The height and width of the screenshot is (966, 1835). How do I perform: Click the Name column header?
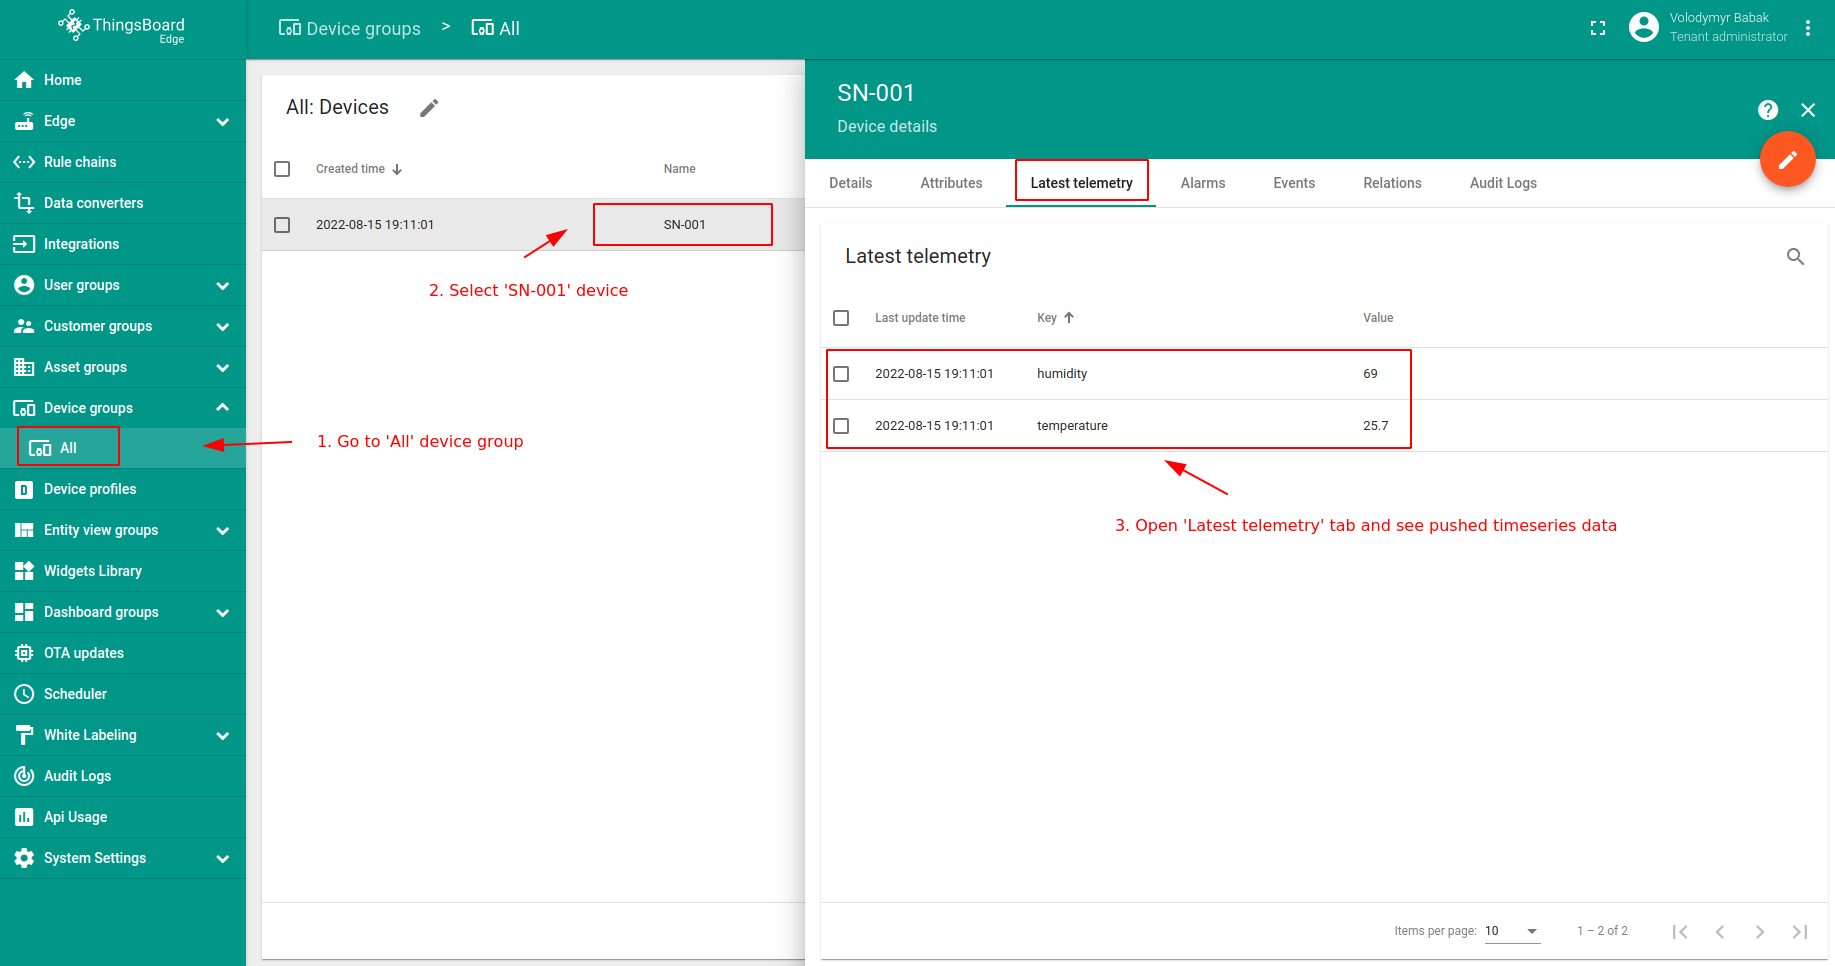(680, 169)
